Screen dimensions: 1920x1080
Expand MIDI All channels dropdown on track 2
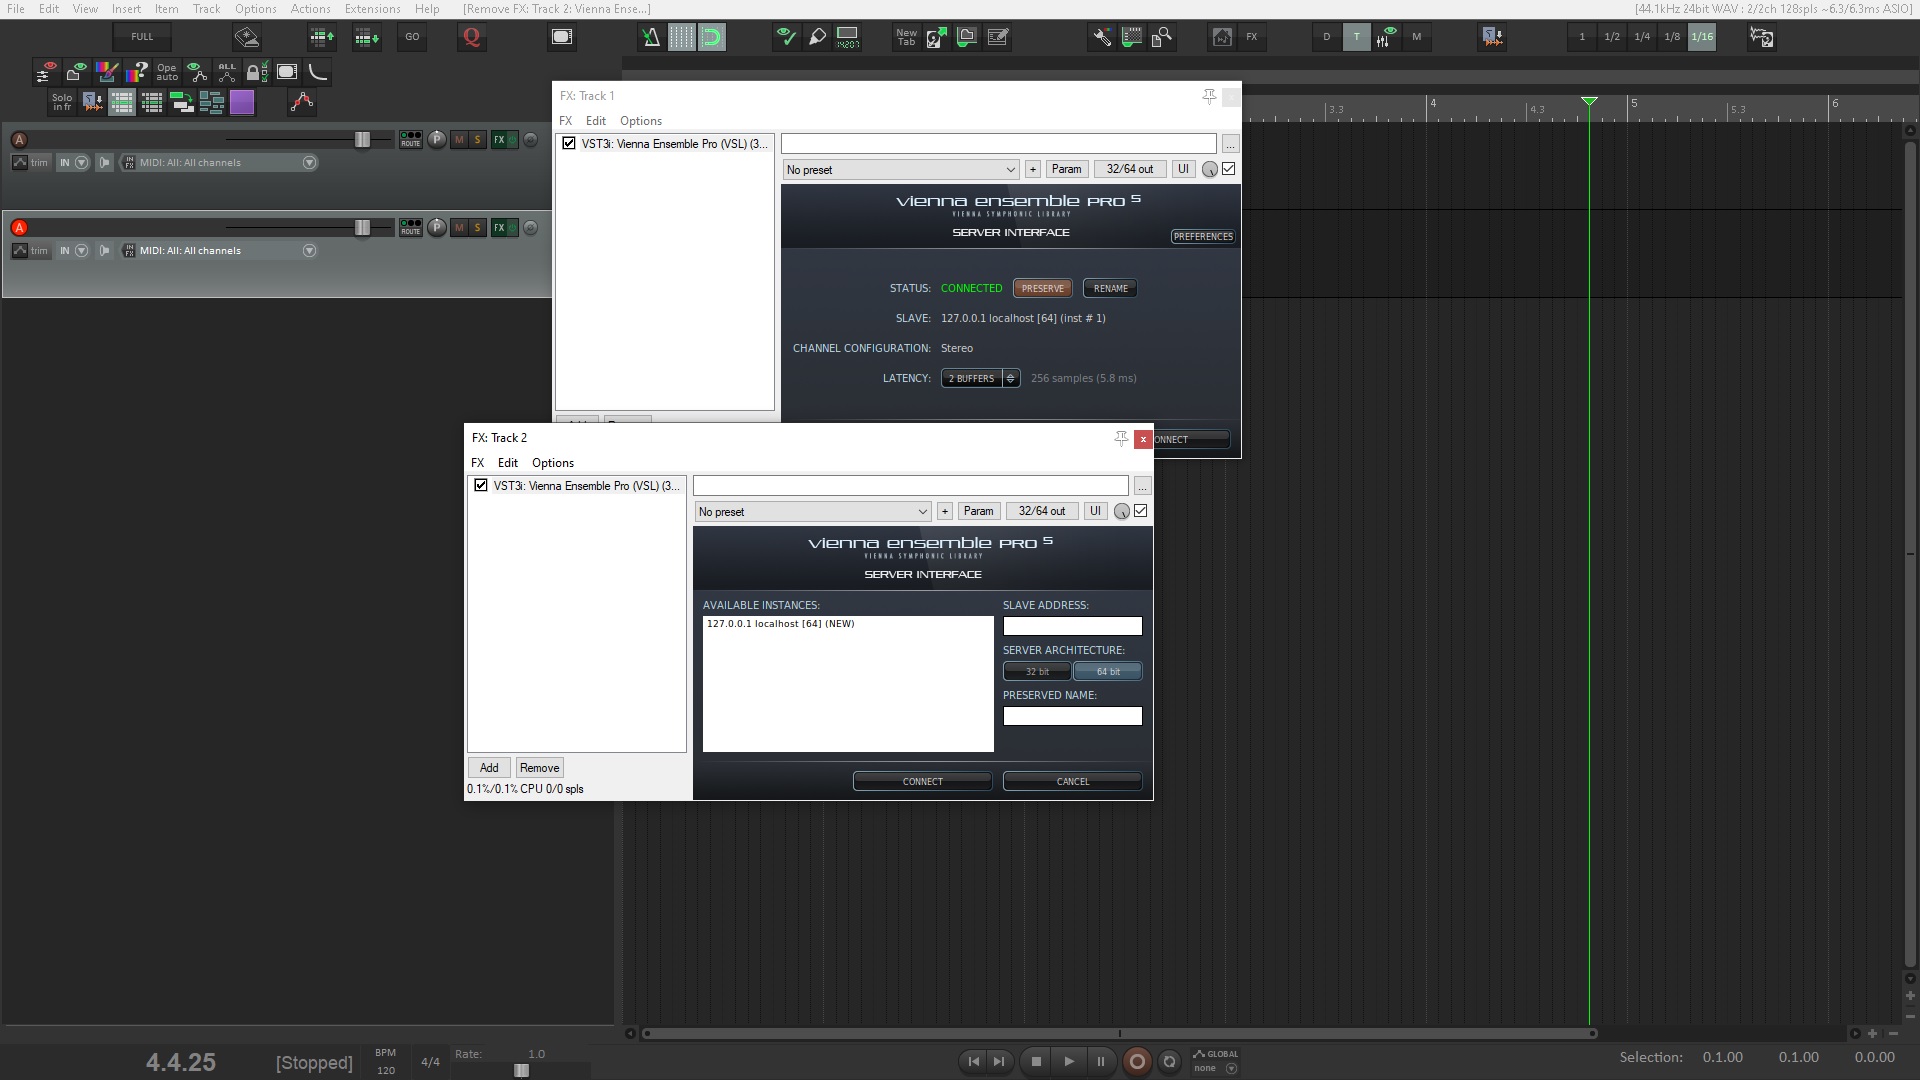click(x=309, y=251)
